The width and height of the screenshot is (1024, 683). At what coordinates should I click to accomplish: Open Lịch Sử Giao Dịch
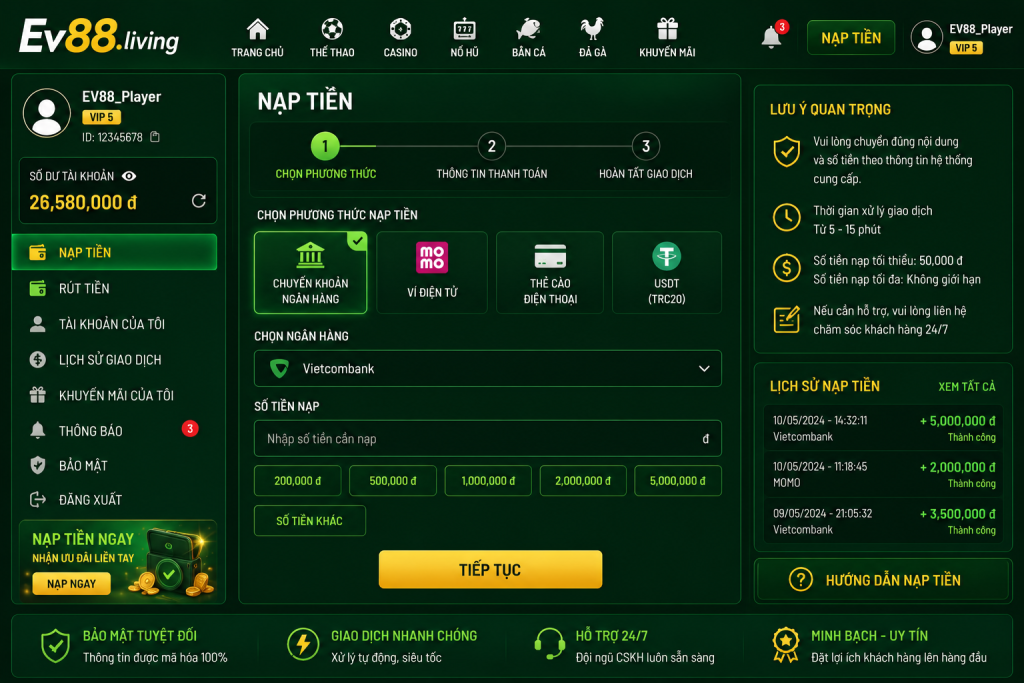[x=114, y=360]
